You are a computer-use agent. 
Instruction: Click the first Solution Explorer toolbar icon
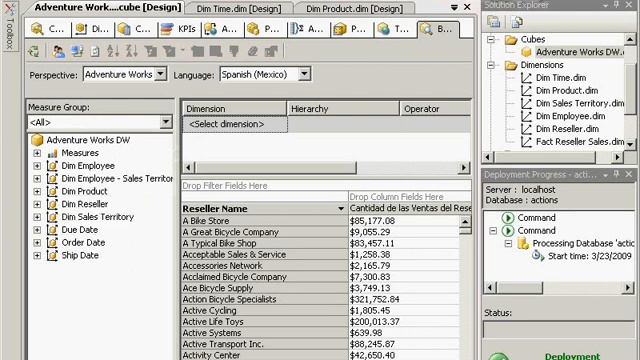tap(494, 22)
